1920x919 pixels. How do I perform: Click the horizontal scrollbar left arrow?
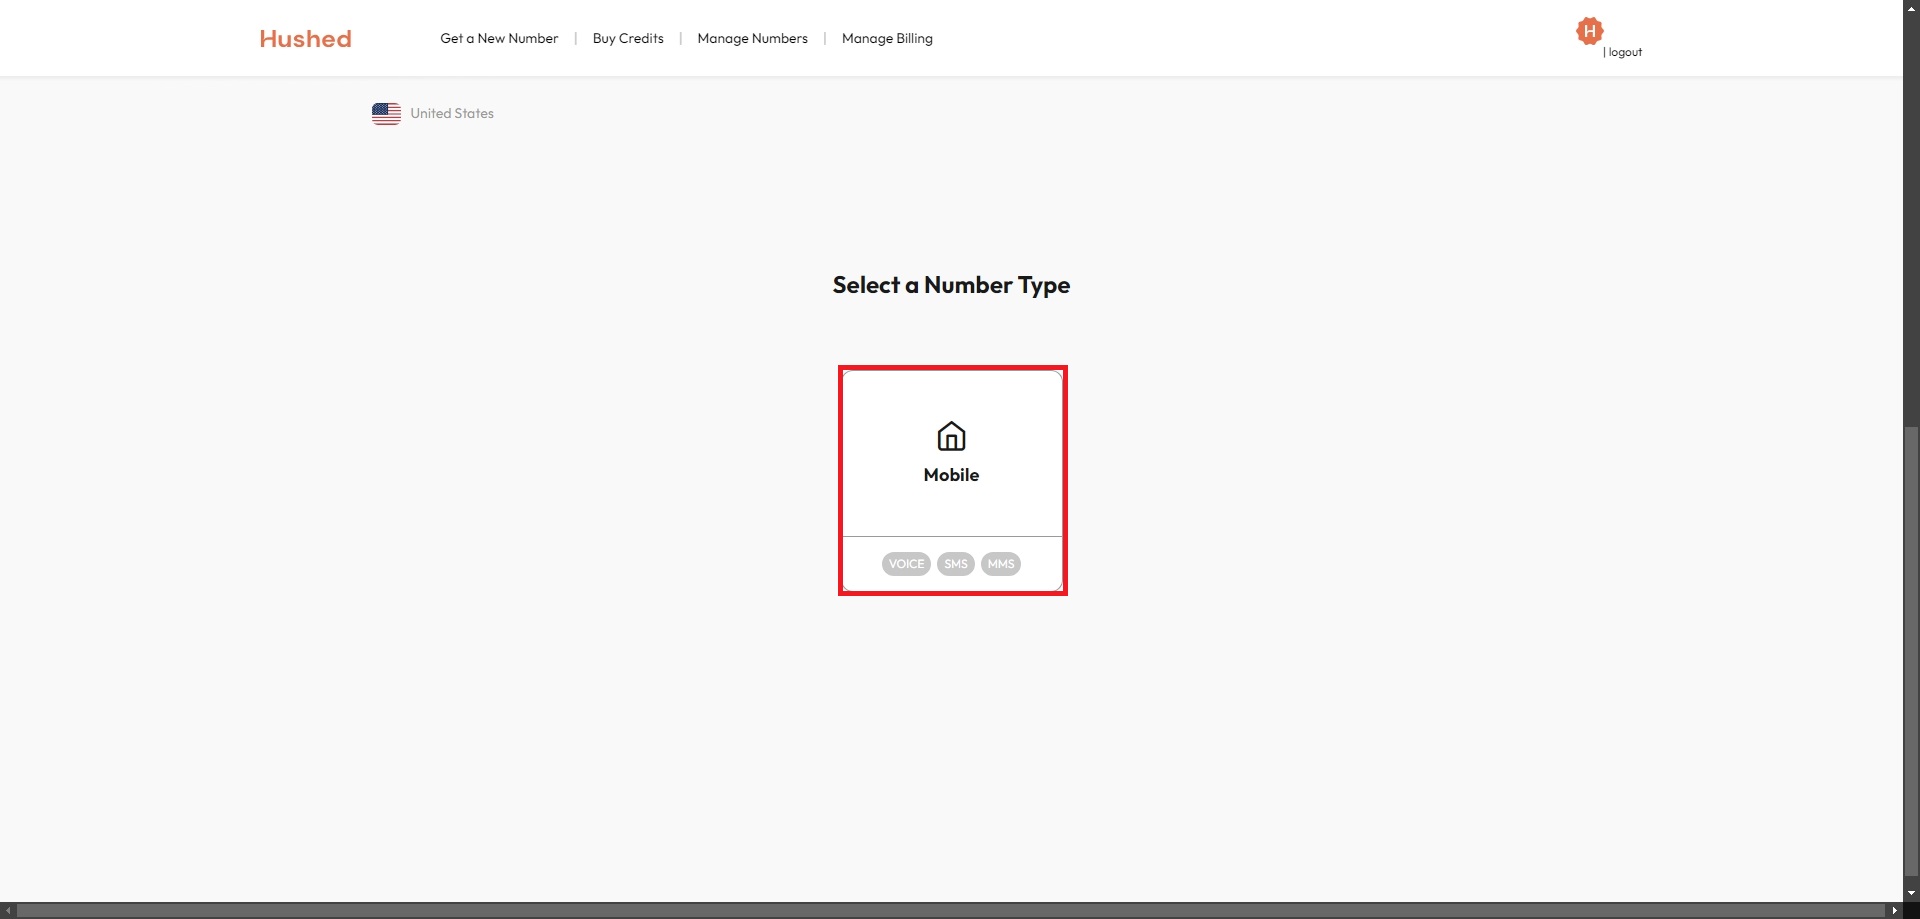pyautogui.click(x=9, y=911)
